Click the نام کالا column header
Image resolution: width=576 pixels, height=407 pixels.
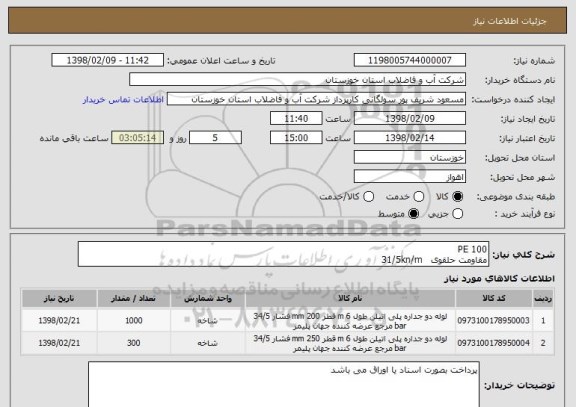point(350,298)
